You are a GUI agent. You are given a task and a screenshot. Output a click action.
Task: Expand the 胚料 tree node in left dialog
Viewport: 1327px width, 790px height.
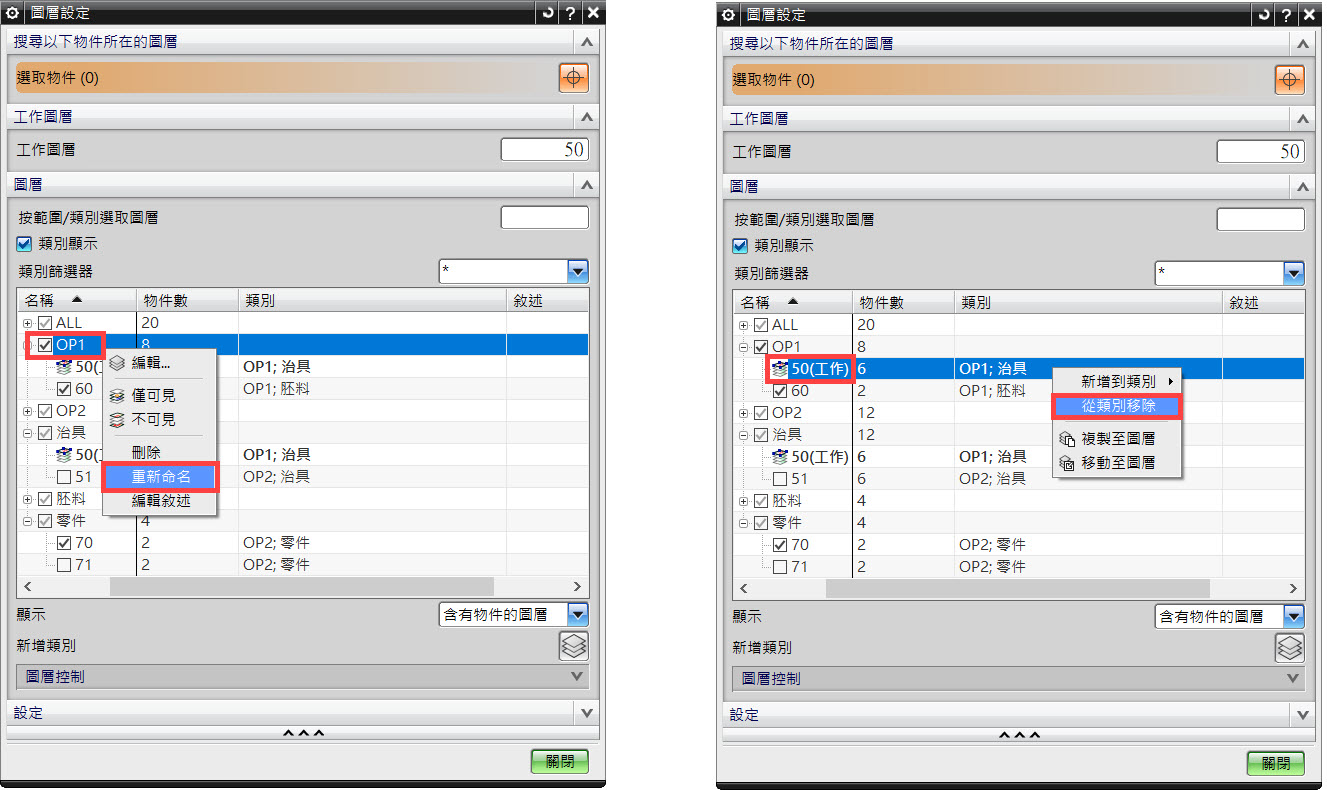coord(27,499)
